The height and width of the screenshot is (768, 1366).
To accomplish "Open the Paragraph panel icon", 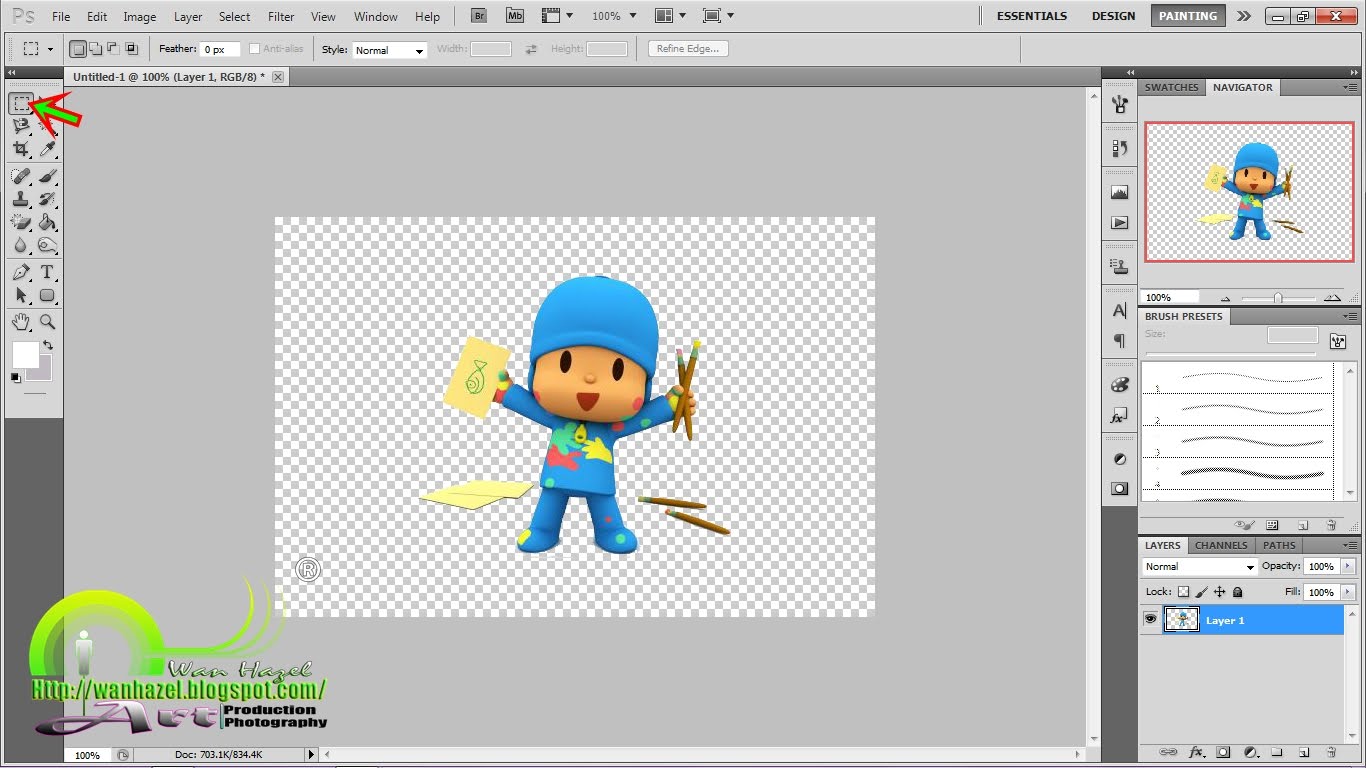I will pyautogui.click(x=1120, y=341).
